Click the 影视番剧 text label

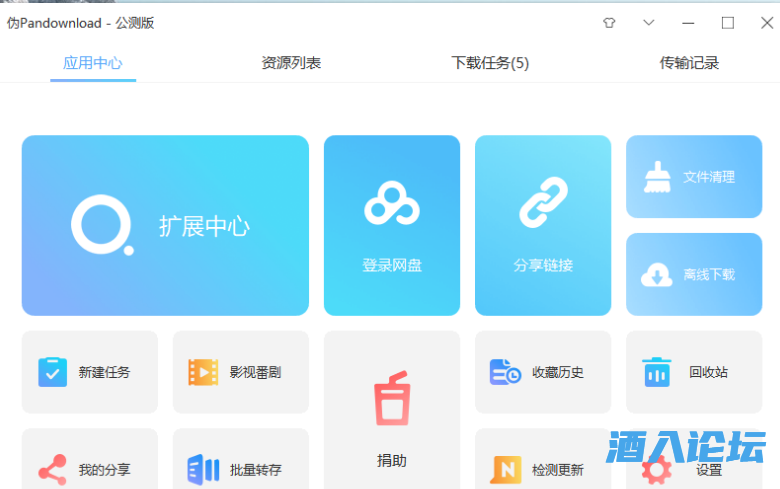[x=256, y=372]
